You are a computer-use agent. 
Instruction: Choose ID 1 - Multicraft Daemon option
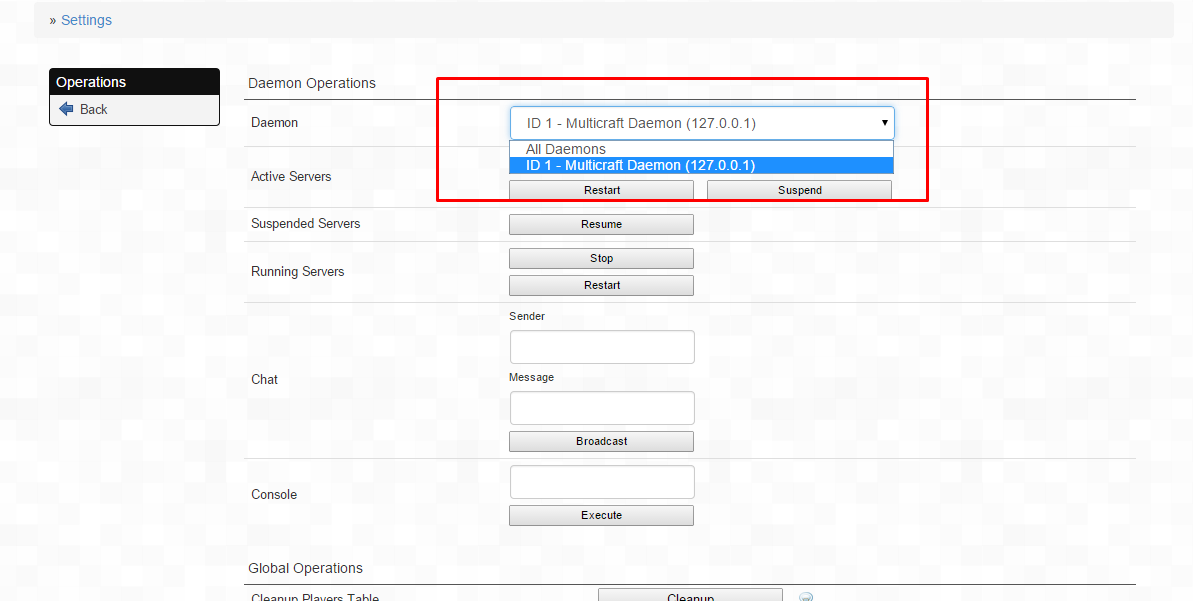pyautogui.click(x=701, y=165)
